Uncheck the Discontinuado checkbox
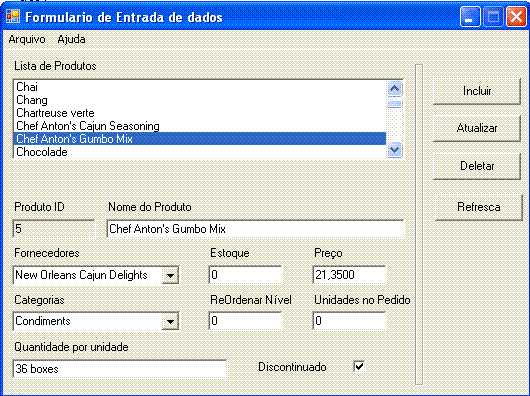This screenshot has width=530, height=396. pos(359,366)
